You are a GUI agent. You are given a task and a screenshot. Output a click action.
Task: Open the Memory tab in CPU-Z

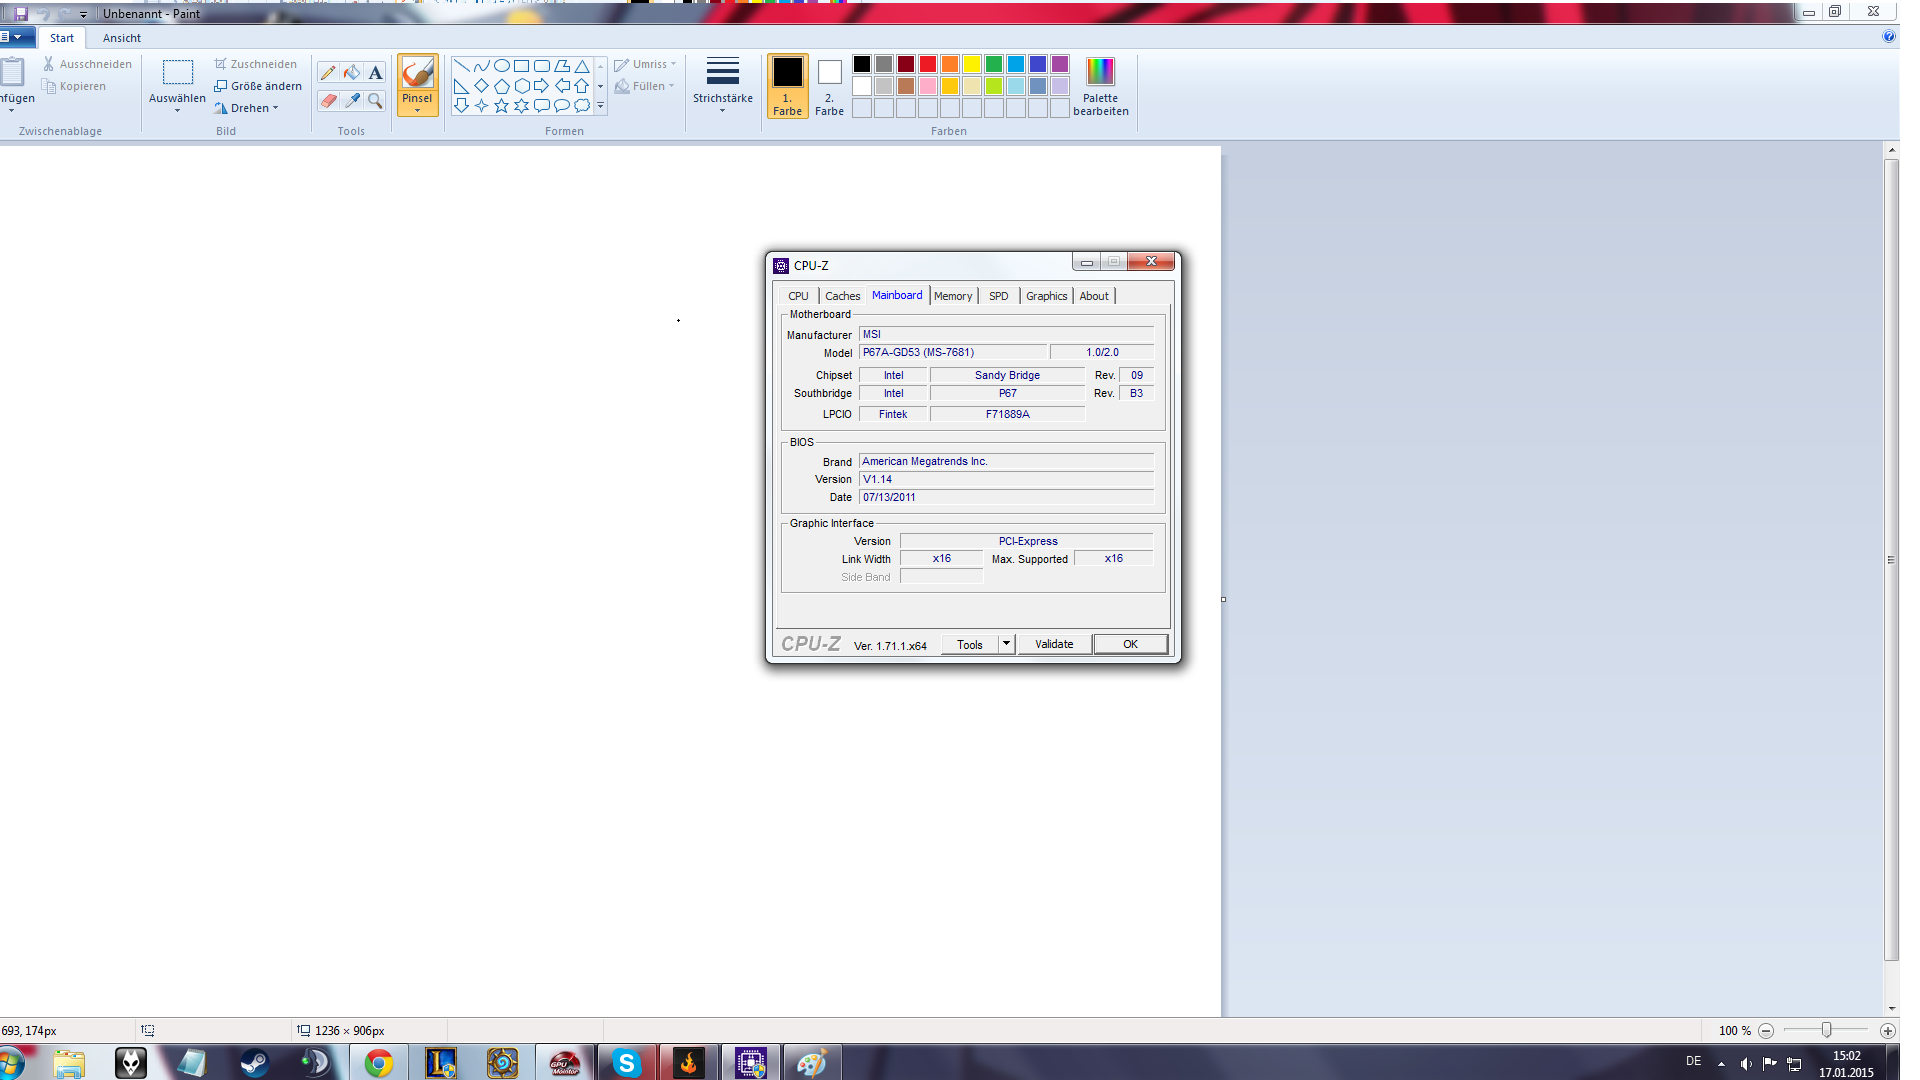pyautogui.click(x=952, y=296)
